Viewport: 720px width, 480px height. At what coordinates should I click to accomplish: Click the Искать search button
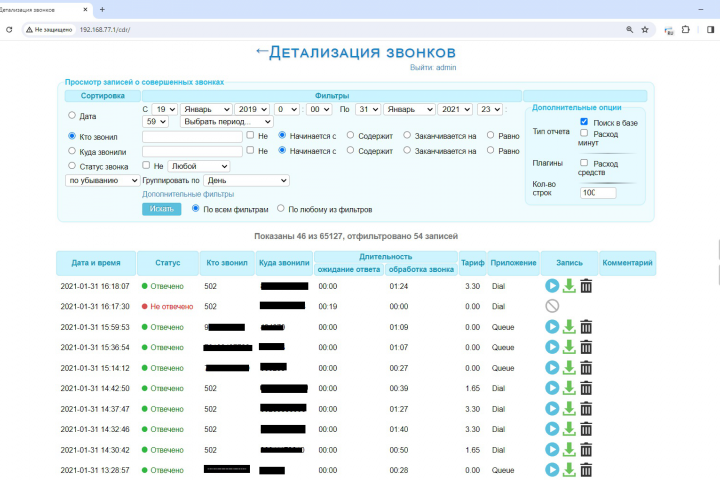[161, 209]
